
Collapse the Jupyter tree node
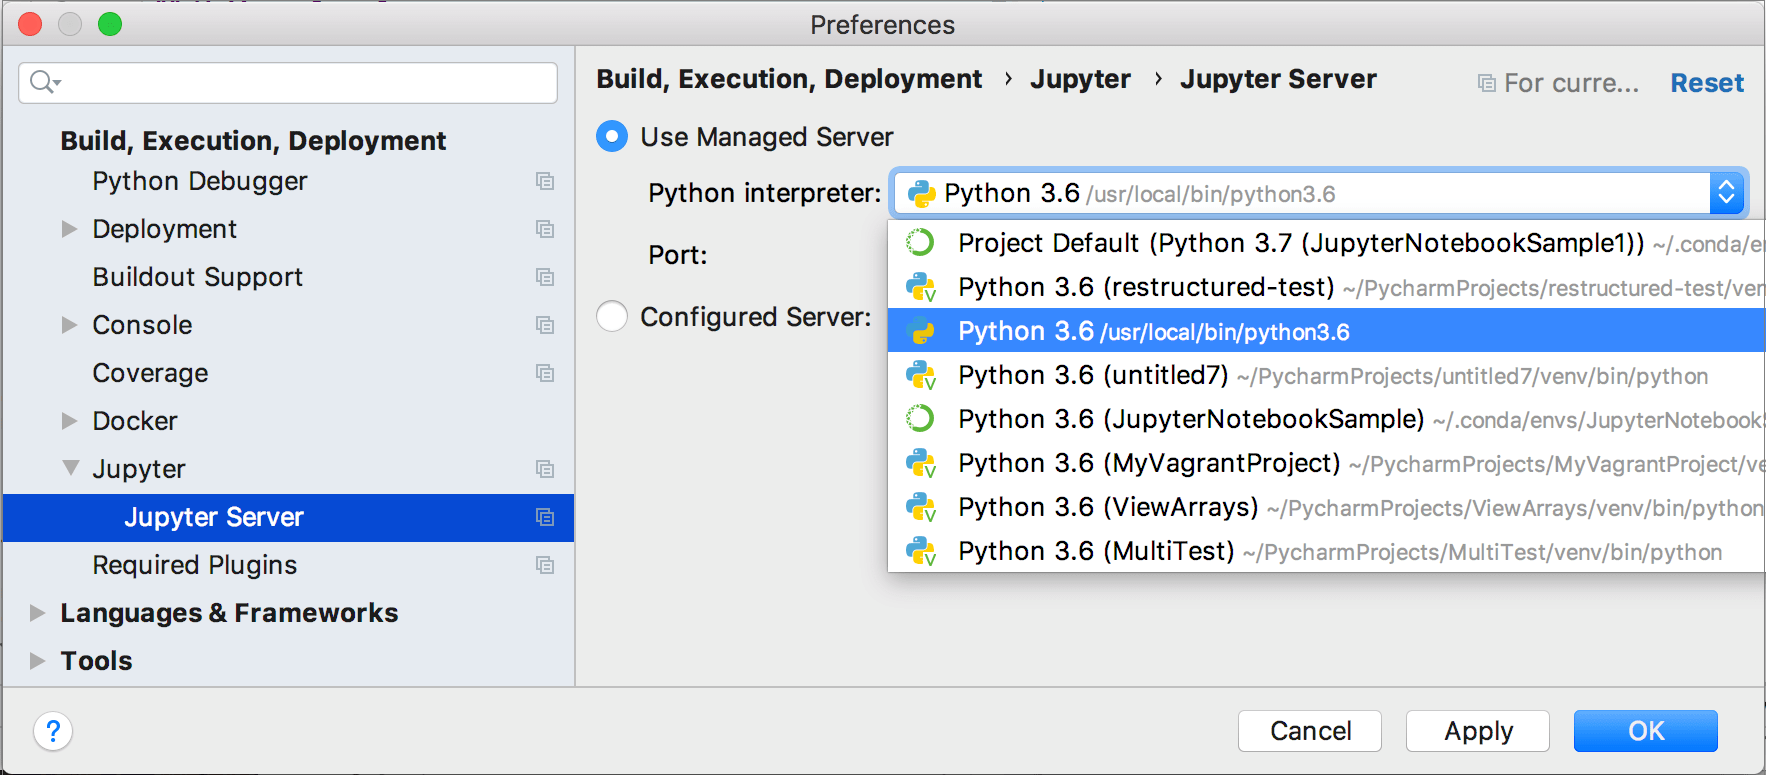(x=70, y=468)
